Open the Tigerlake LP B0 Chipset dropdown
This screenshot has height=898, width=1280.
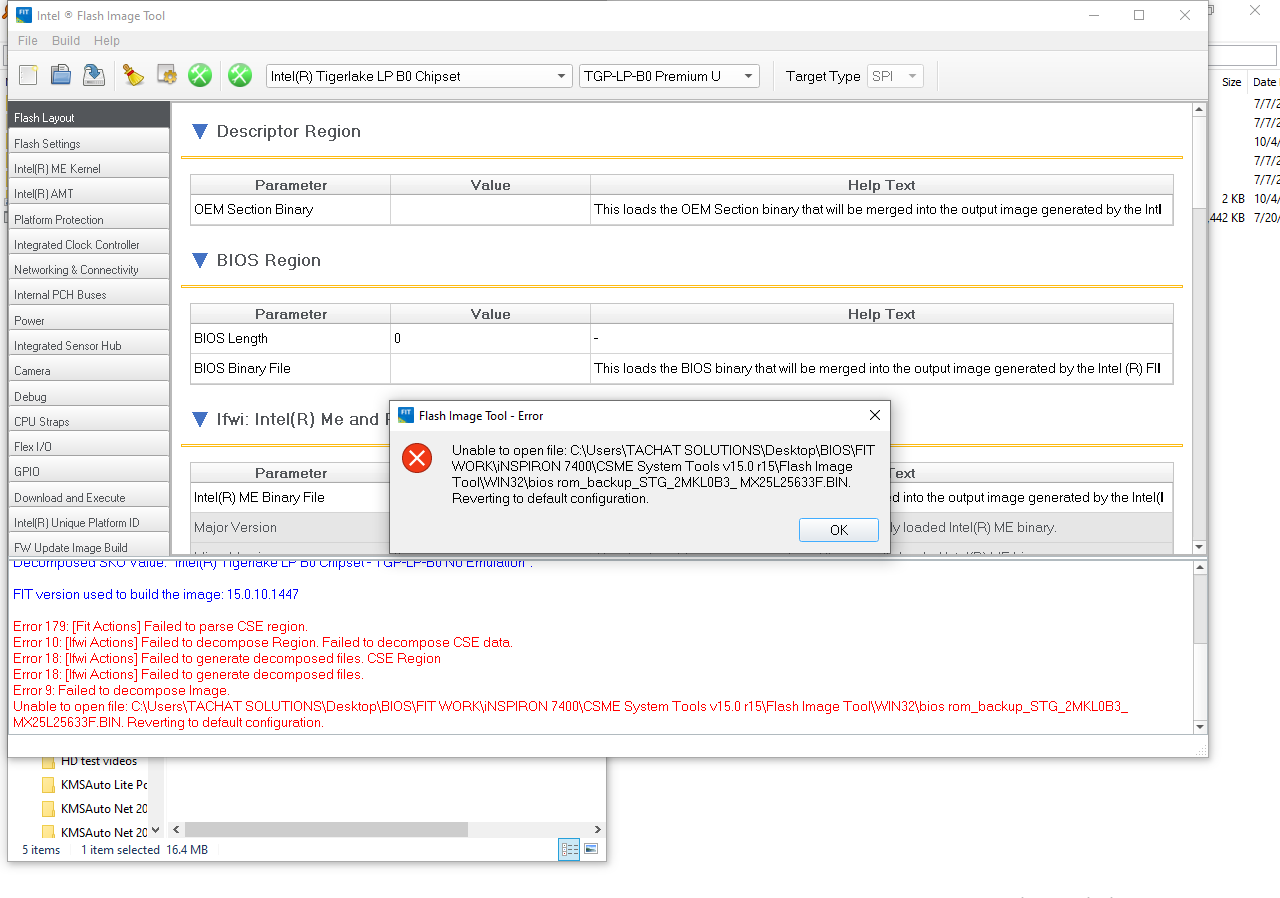tap(418, 76)
